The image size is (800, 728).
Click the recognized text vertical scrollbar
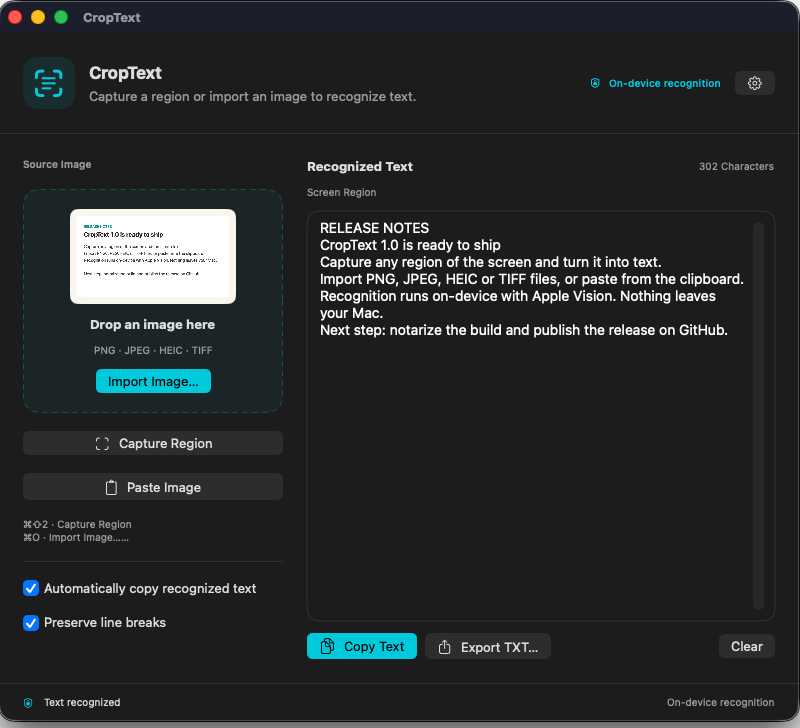click(x=758, y=416)
